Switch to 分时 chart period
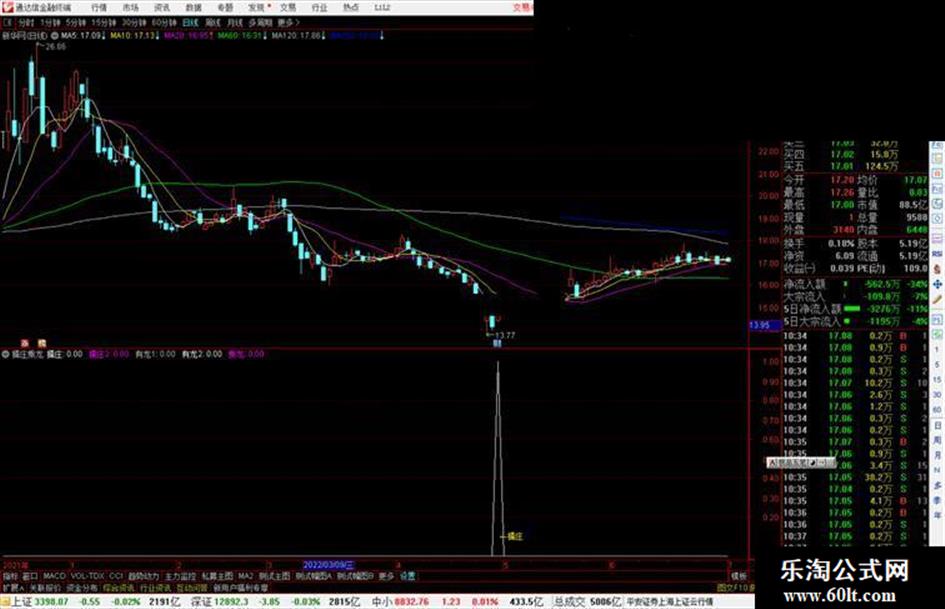The image size is (945, 609). [25, 23]
